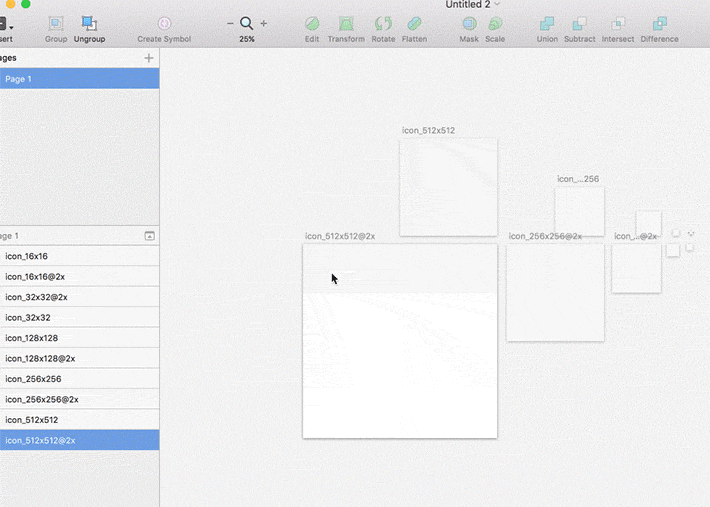710x507 pixels.
Task: Click the Scale tool icon
Action: (x=495, y=24)
